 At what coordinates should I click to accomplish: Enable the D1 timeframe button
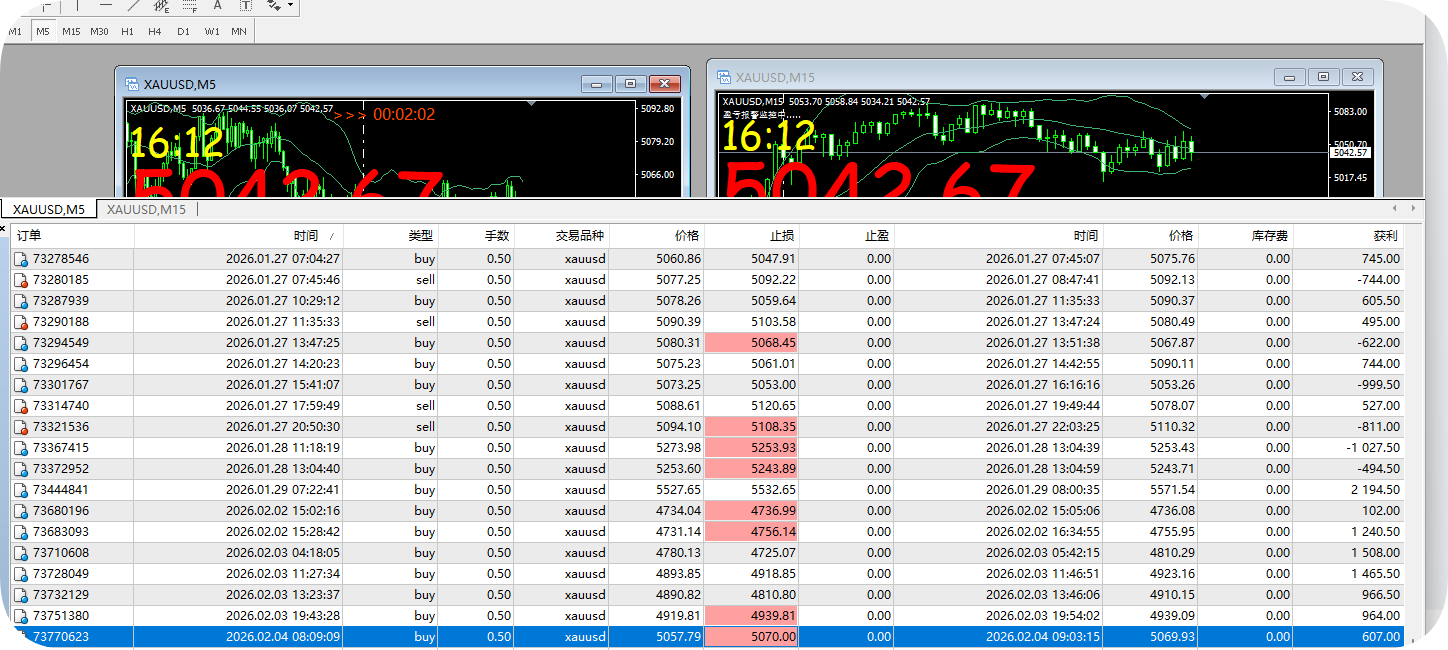click(183, 31)
